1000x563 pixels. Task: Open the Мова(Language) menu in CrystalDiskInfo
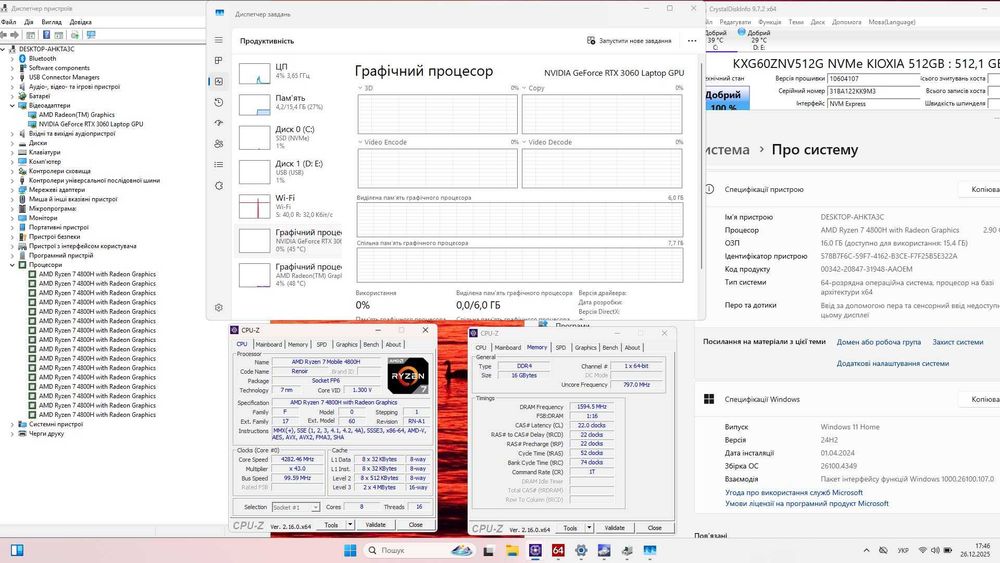click(892, 22)
